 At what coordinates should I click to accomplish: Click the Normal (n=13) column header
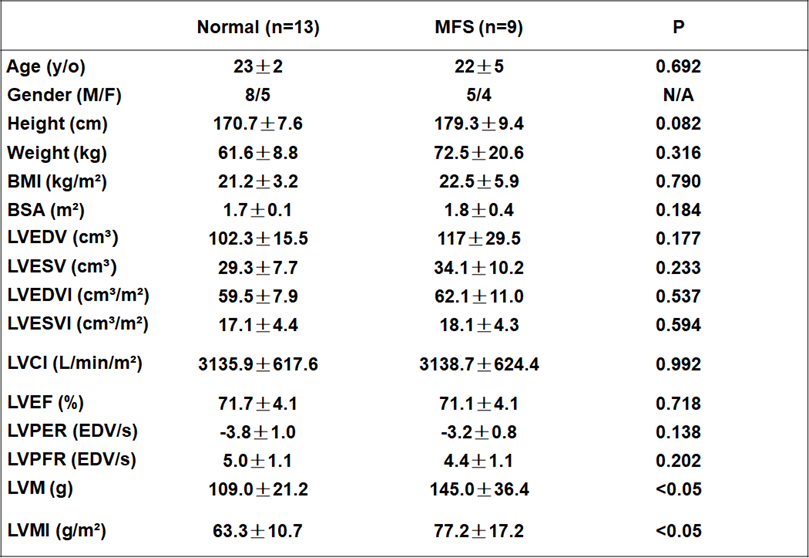[258, 27]
